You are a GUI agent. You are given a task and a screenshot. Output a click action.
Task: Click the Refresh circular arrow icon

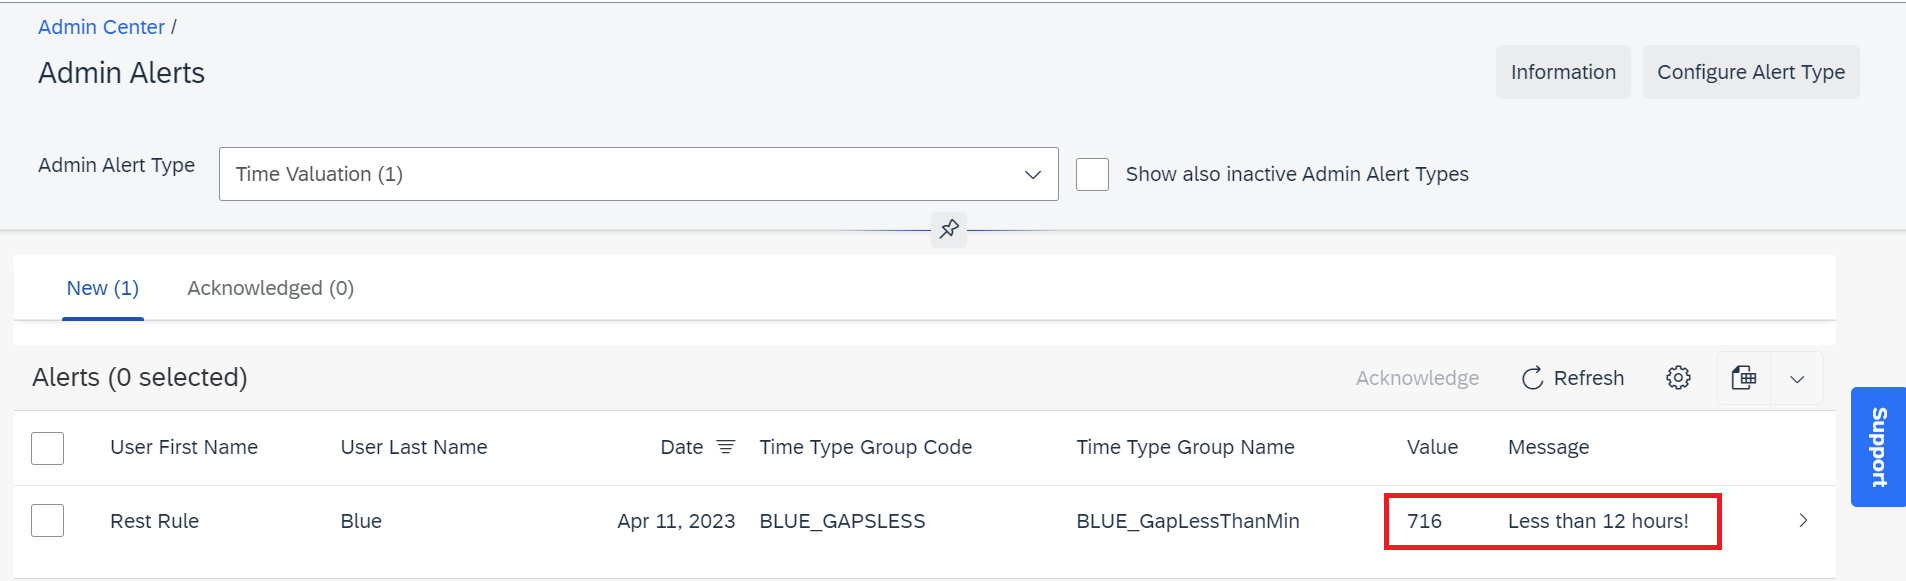[x=1532, y=378]
